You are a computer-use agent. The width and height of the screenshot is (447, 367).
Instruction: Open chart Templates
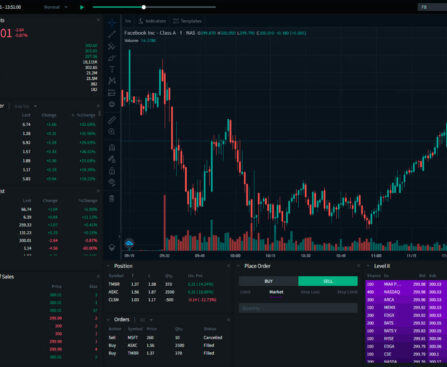pyautogui.click(x=187, y=21)
